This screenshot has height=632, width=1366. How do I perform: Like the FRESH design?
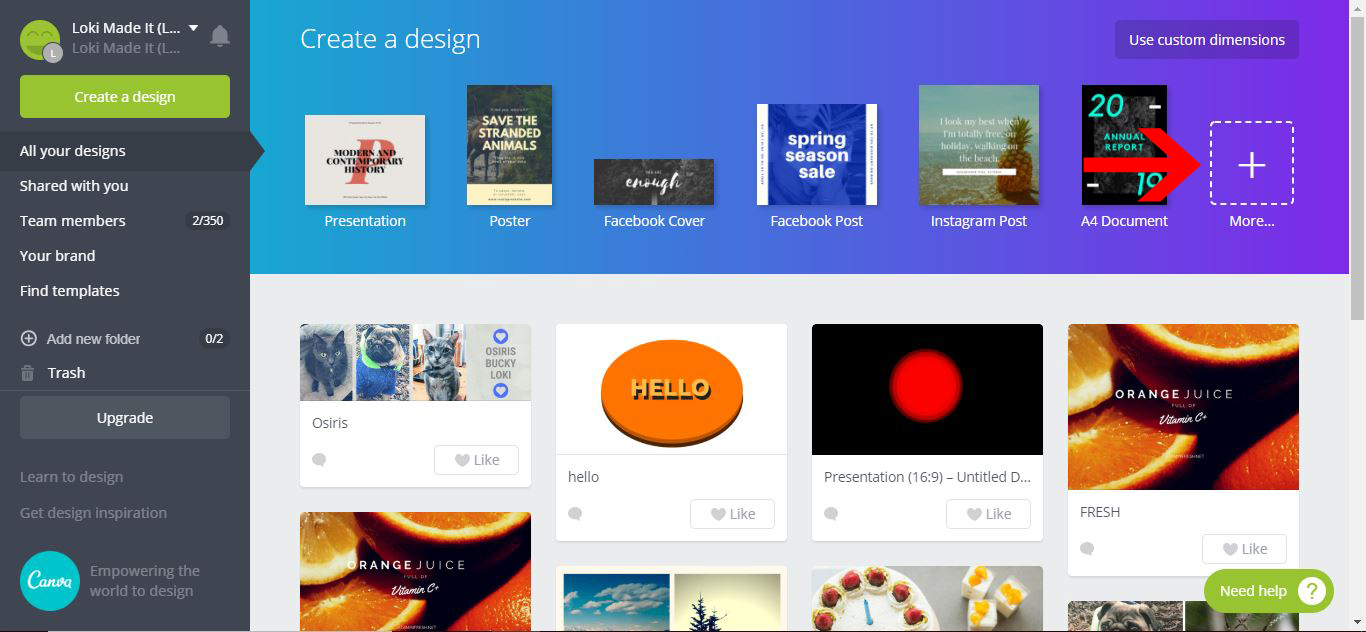[x=1244, y=548]
